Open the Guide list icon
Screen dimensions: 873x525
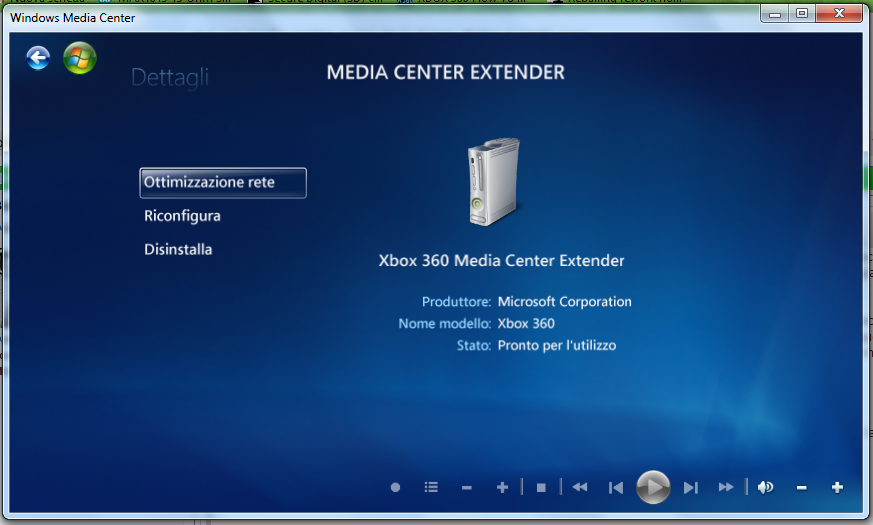[x=431, y=487]
